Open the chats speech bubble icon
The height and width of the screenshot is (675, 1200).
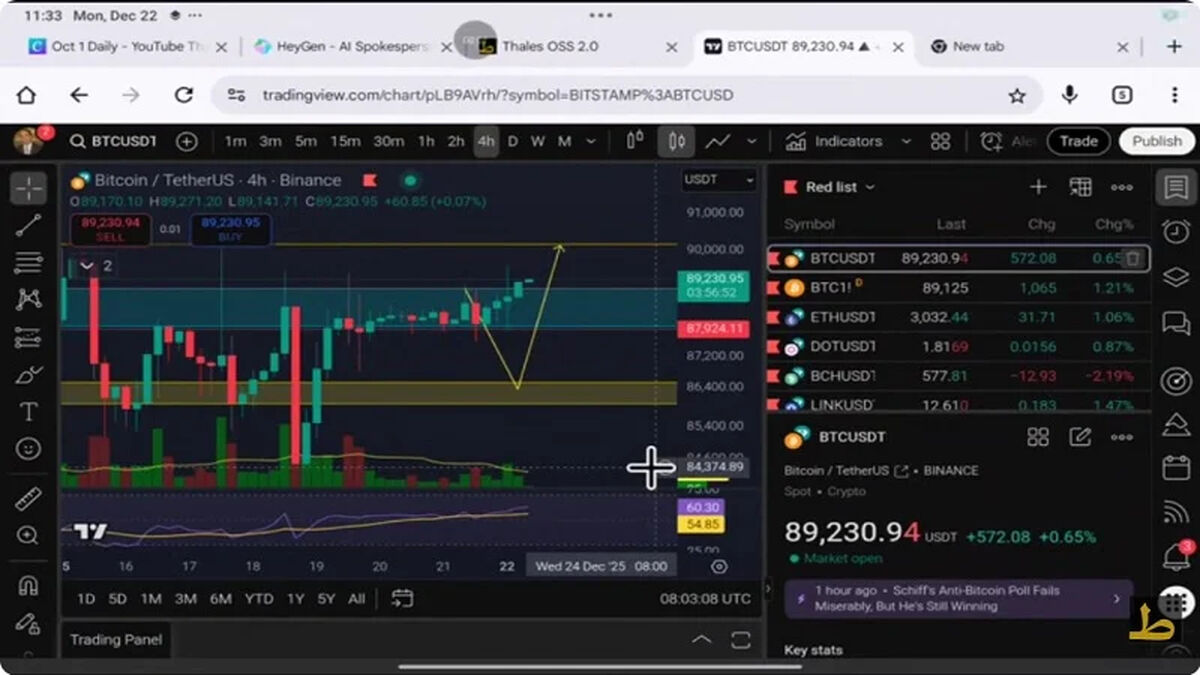[x=1176, y=324]
